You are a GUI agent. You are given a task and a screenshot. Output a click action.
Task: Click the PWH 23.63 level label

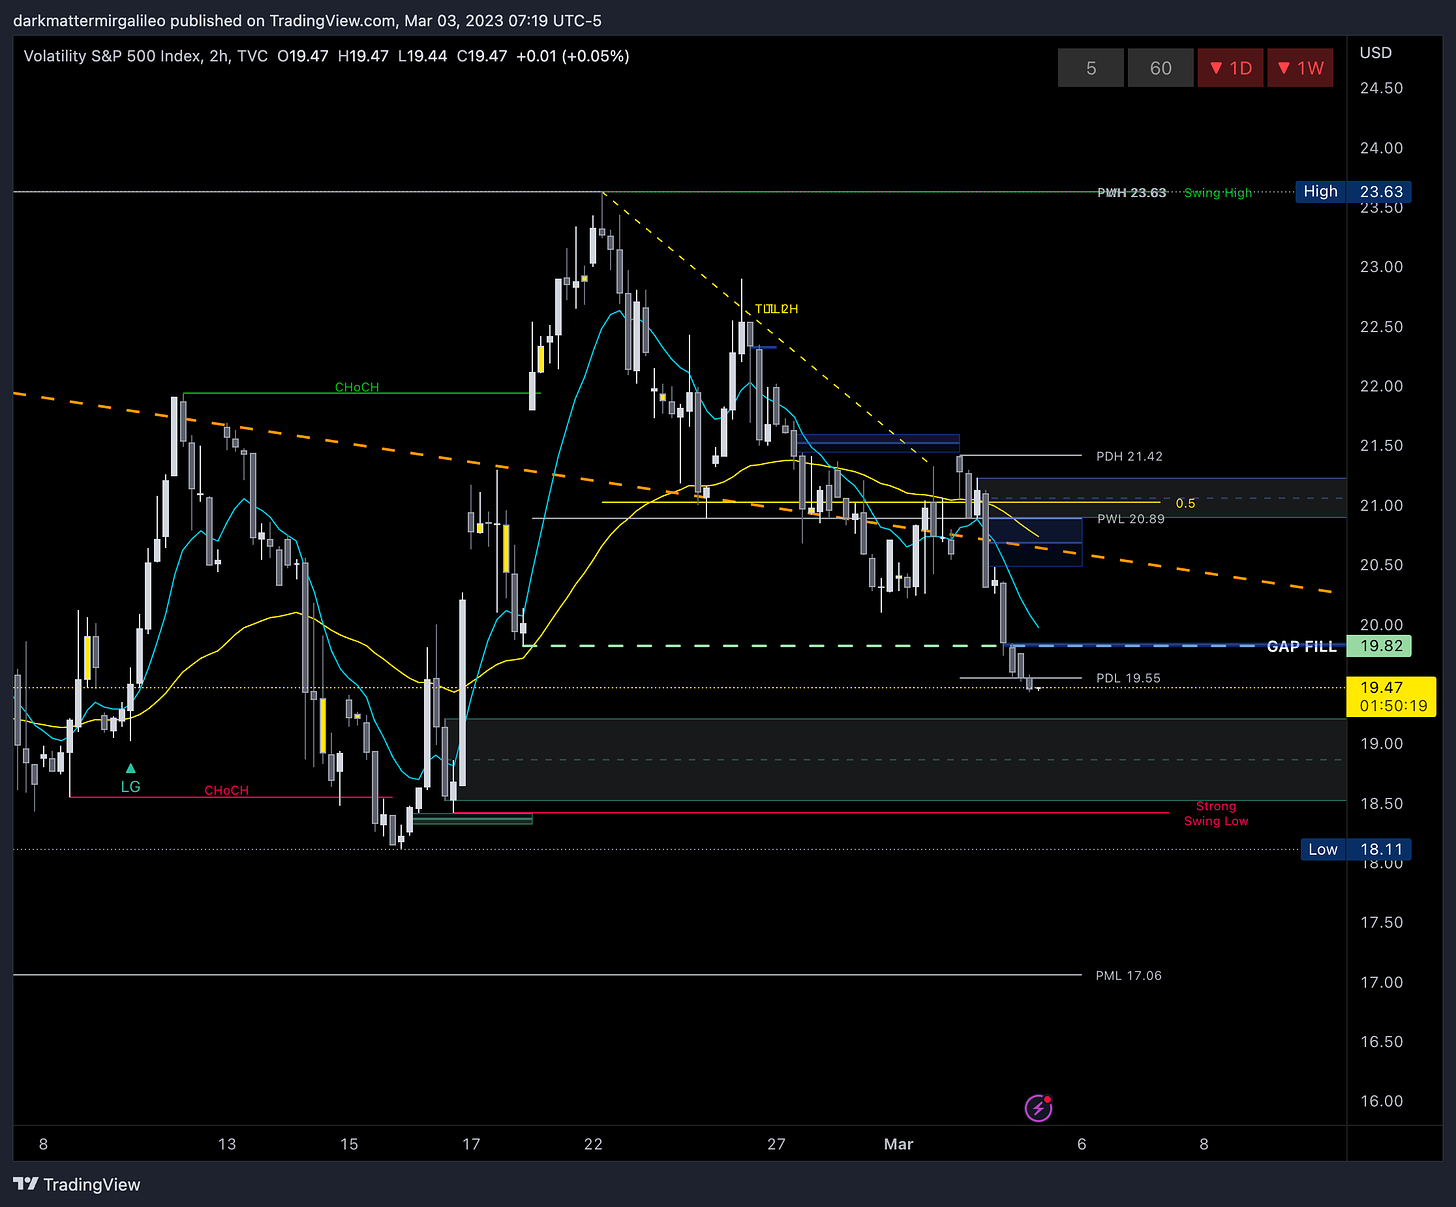[x=1131, y=192]
